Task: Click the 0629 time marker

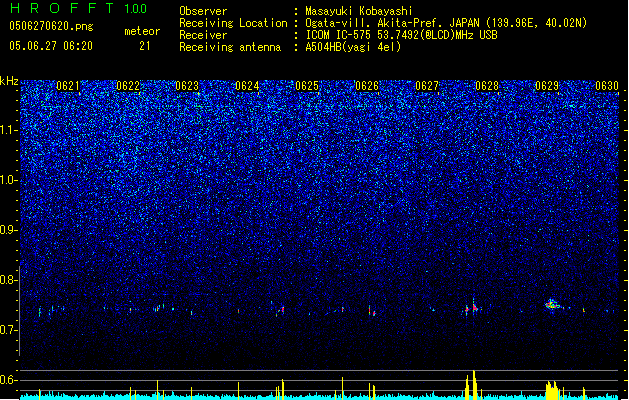Action: [x=547, y=86]
